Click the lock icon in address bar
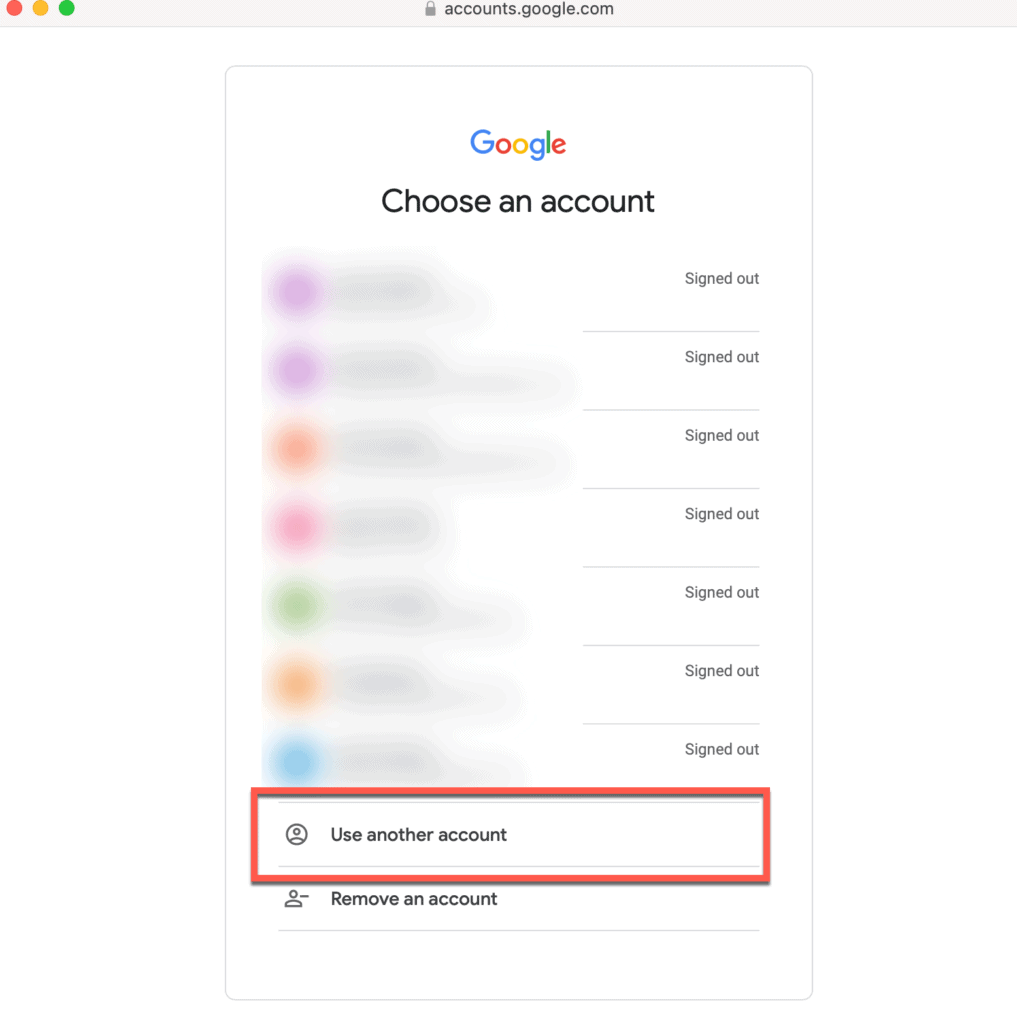This screenshot has height=1024, width=1017. (431, 9)
